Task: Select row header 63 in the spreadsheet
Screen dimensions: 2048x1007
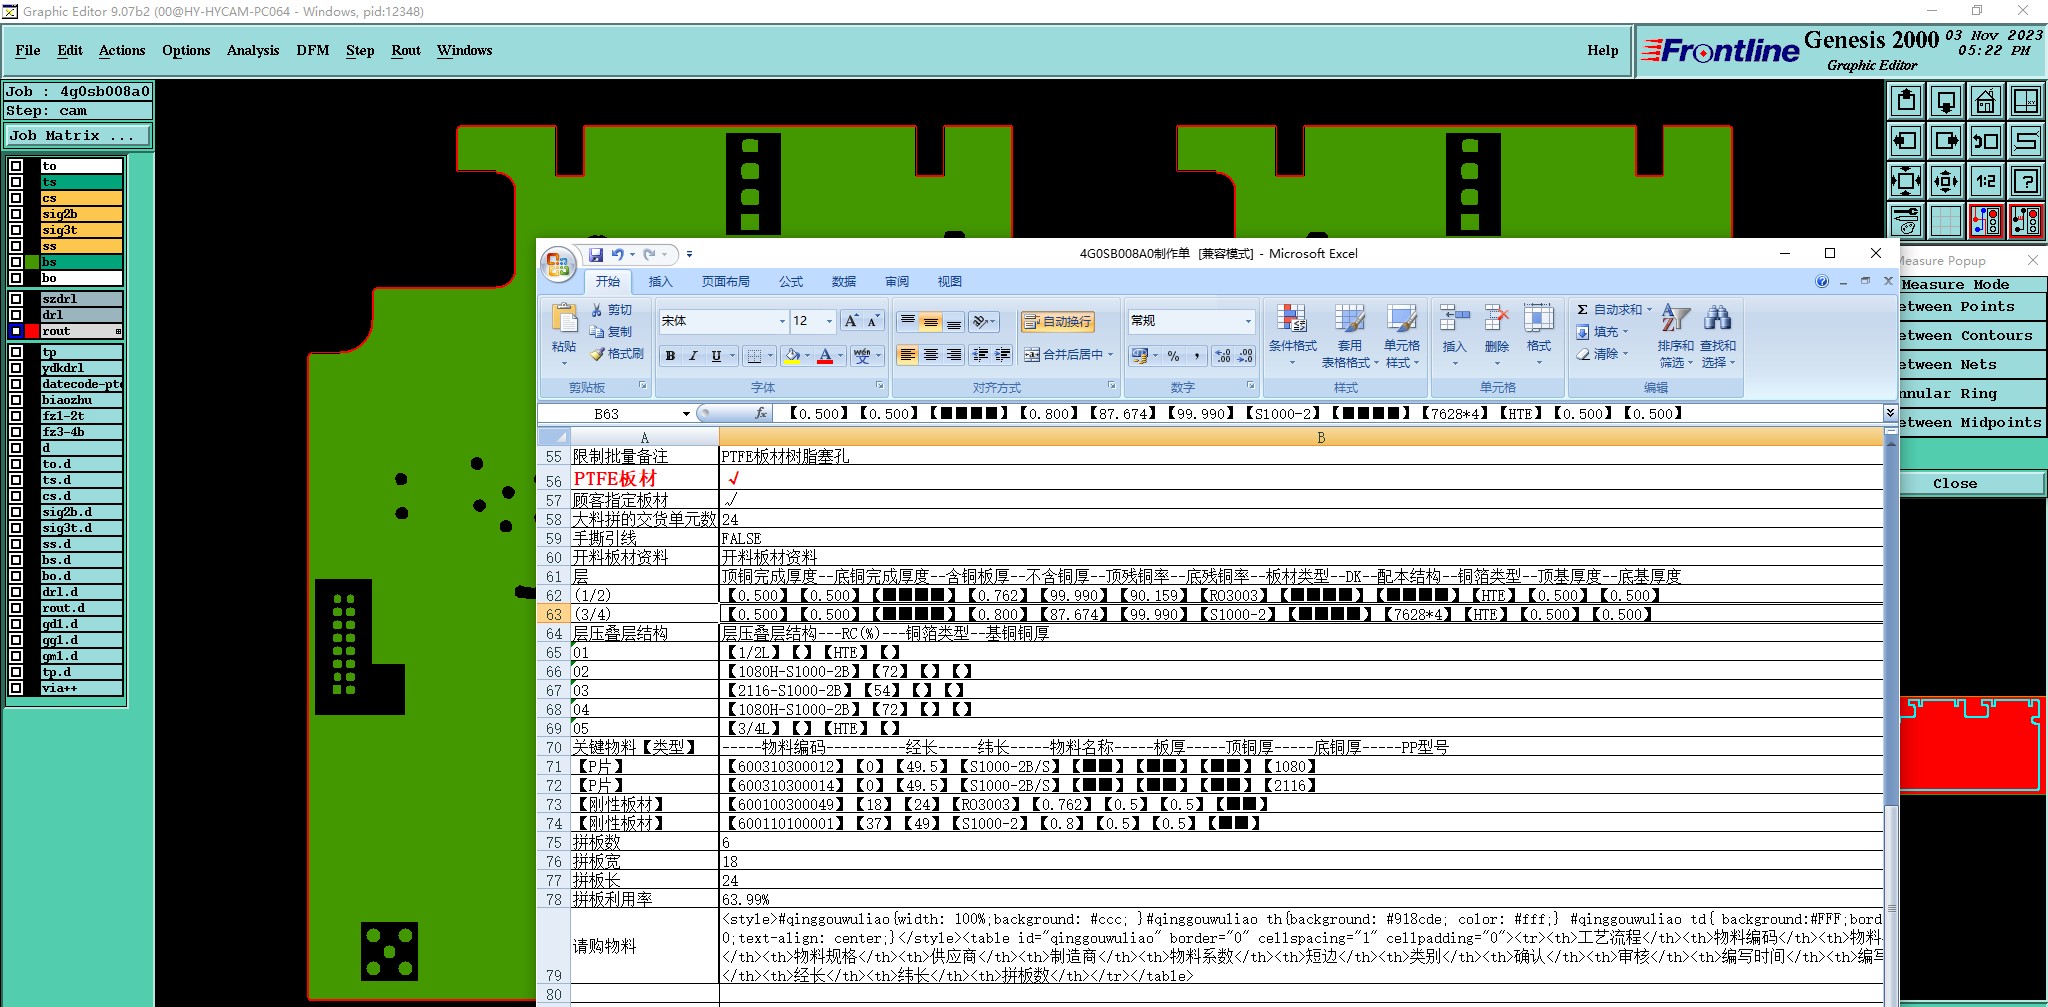Action: coord(554,614)
